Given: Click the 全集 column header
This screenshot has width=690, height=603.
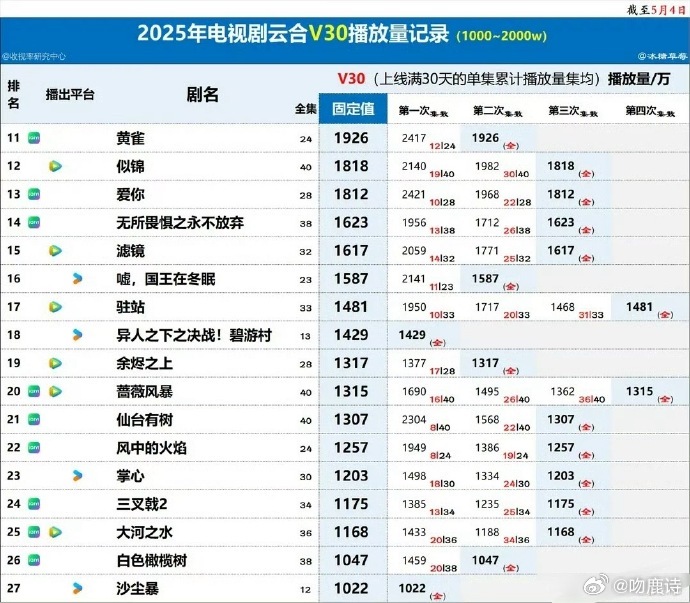Looking at the screenshot, I should [x=306, y=109].
